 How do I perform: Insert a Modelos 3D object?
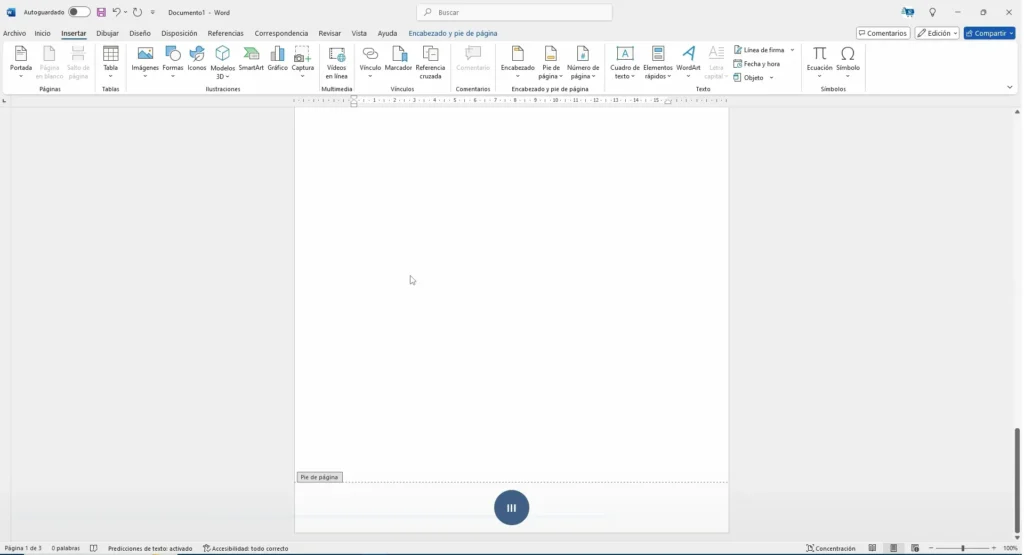point(223,63)
